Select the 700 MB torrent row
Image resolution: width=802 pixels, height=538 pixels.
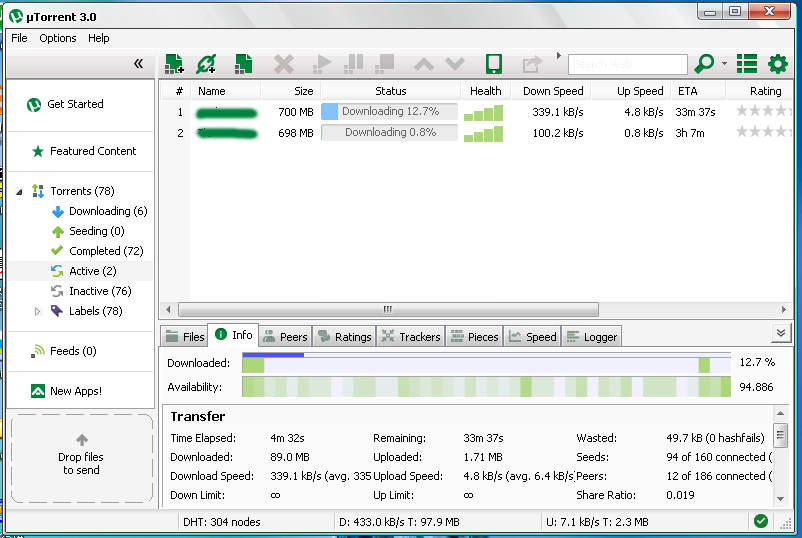click(x=476, y=112)
